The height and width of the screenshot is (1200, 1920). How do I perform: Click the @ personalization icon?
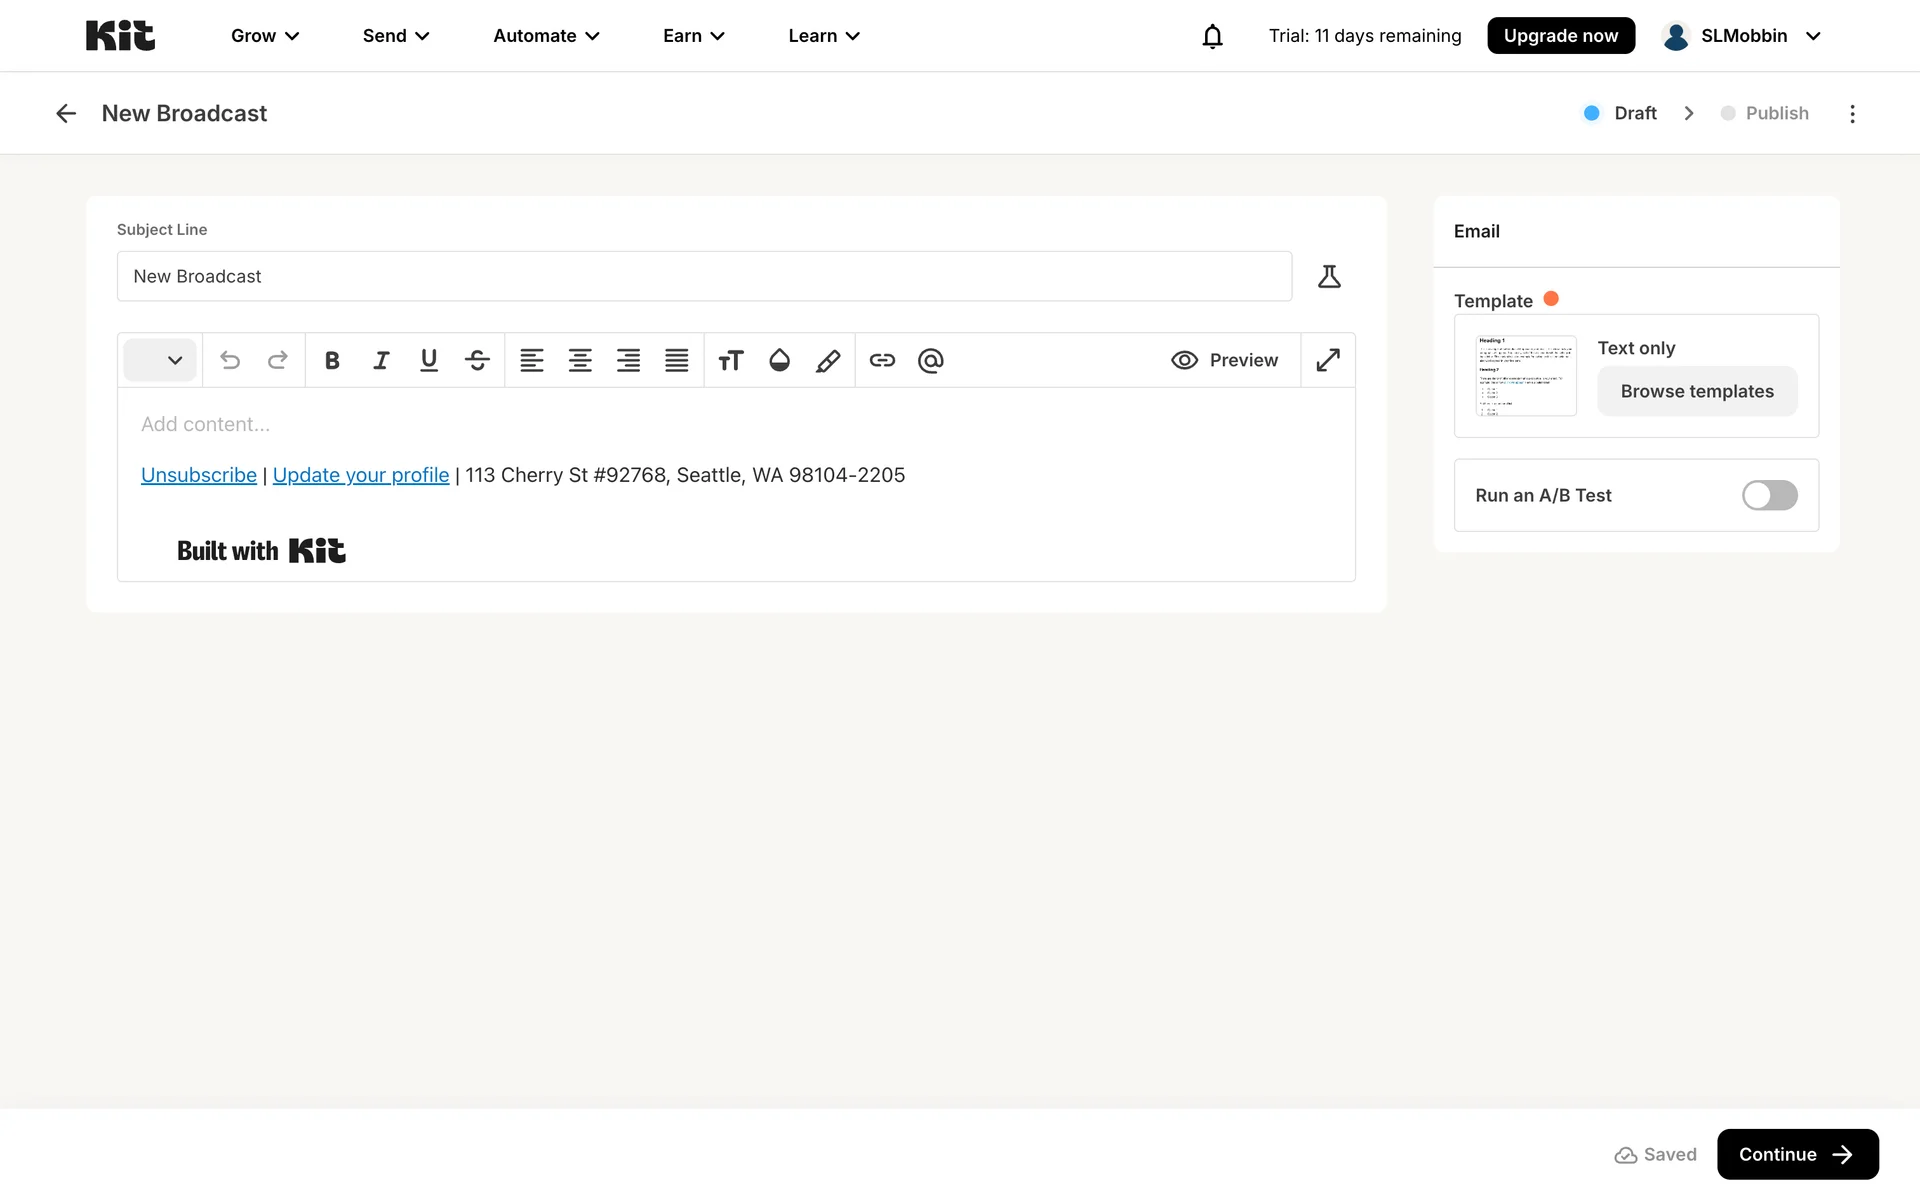click(930, 360)
